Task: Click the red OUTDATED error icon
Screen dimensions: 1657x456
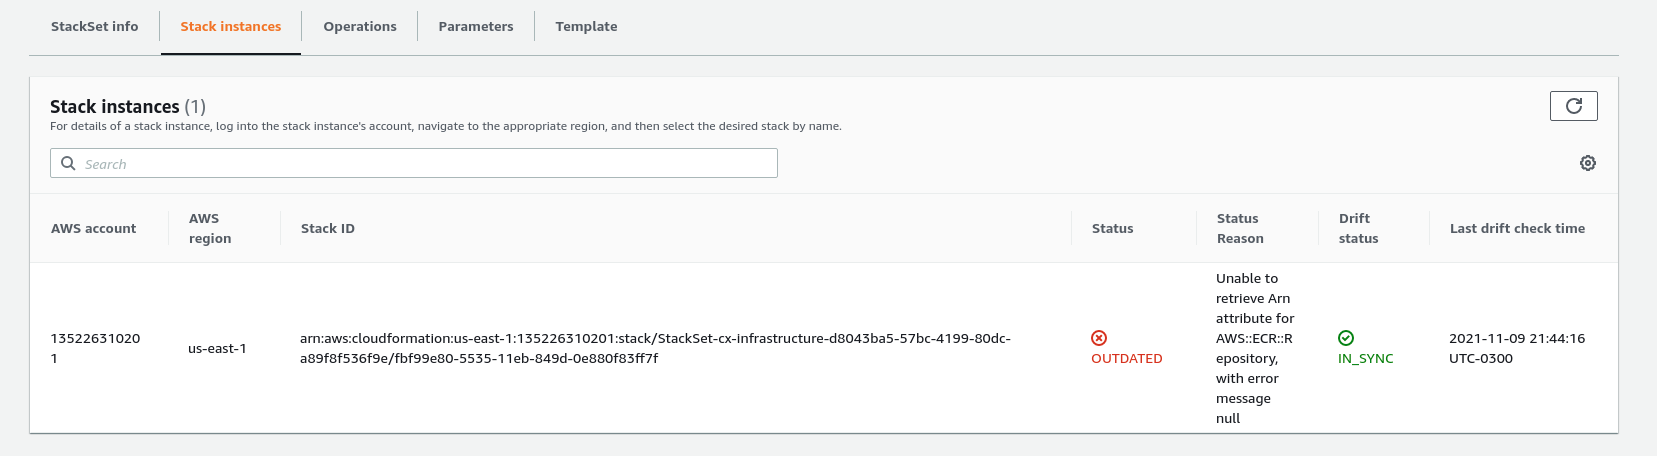Action: pos(1099,338)
